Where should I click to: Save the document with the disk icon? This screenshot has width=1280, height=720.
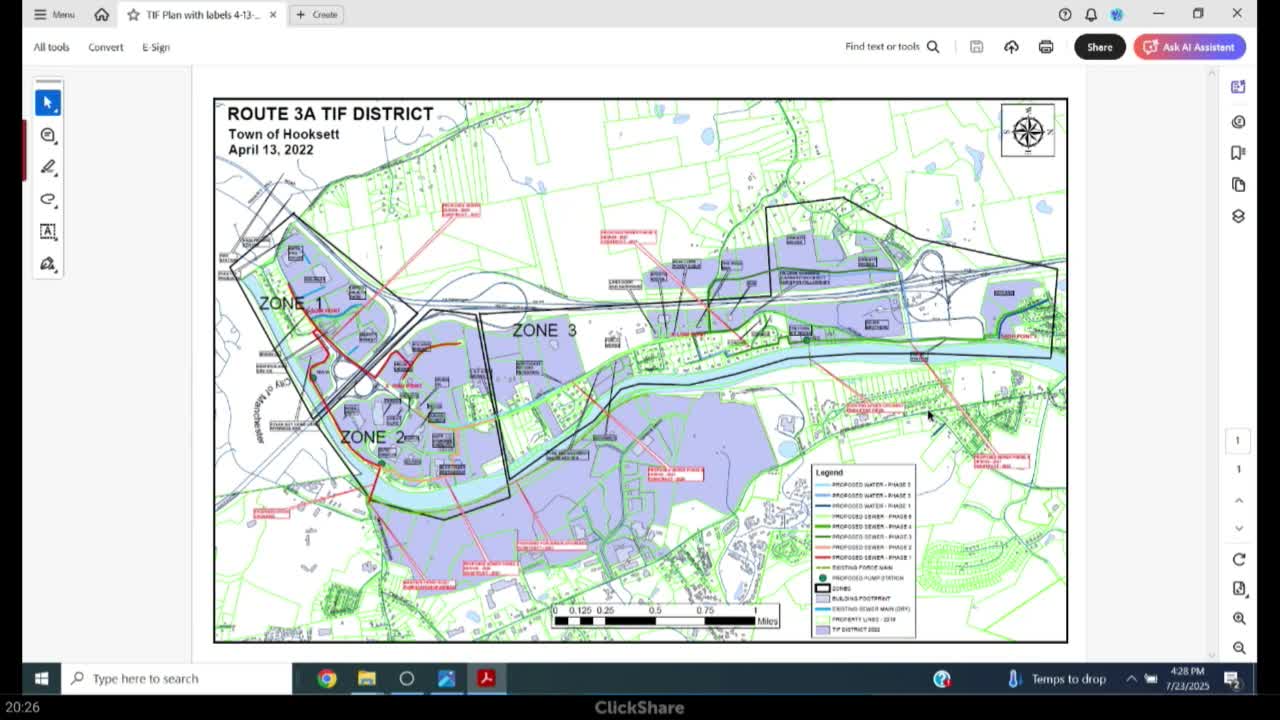point(976,47)
